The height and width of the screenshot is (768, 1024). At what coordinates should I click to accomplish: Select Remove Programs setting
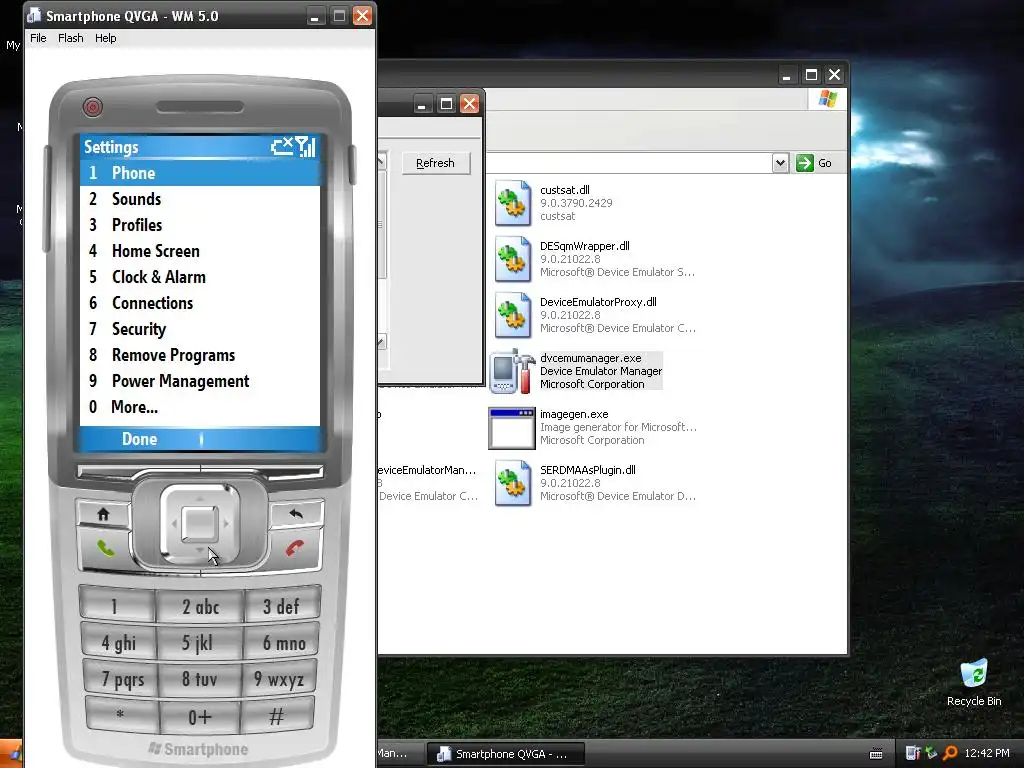(200, 355)
